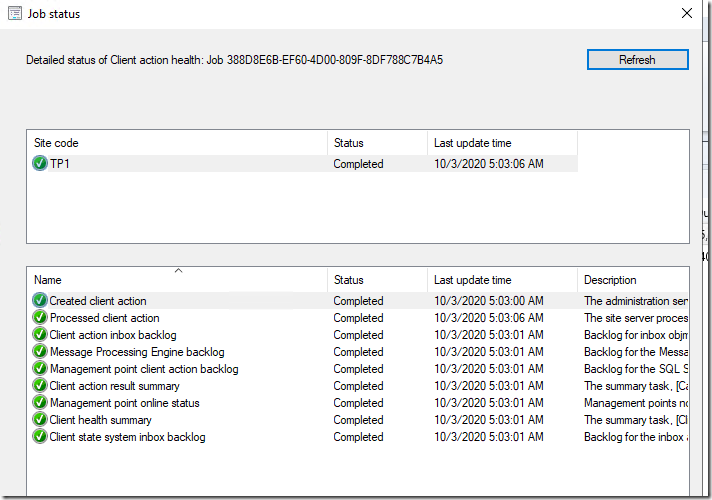The image size is (712, 500).
Task: Click Status header in the site list
Action: [x=376, y=143]
